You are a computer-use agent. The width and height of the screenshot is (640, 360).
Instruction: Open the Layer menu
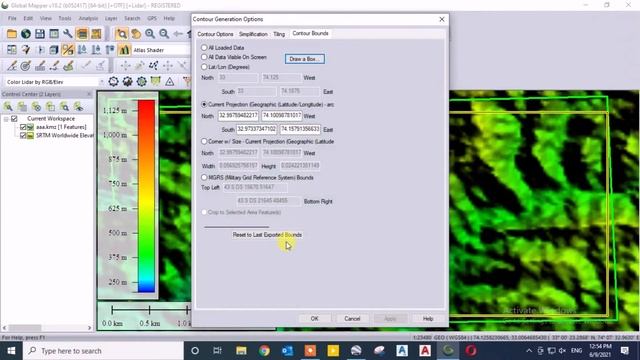click(111, 18)
